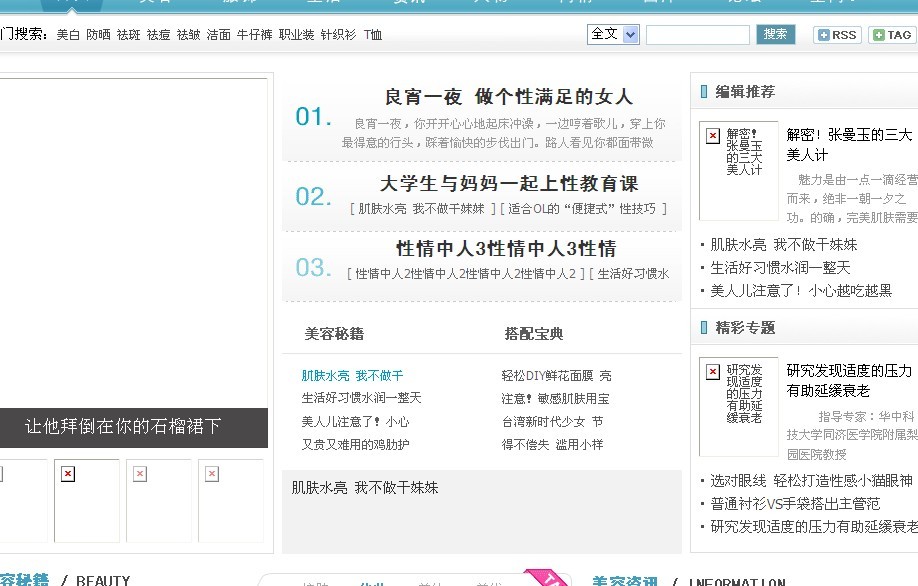Search hot keyword T恤
Image resolution: width=918 pixels, height=586 pixels.
[x=372, y=35]
